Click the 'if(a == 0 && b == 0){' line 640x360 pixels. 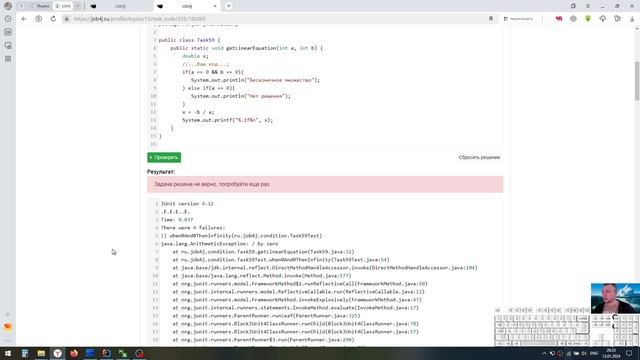[213, 72]
